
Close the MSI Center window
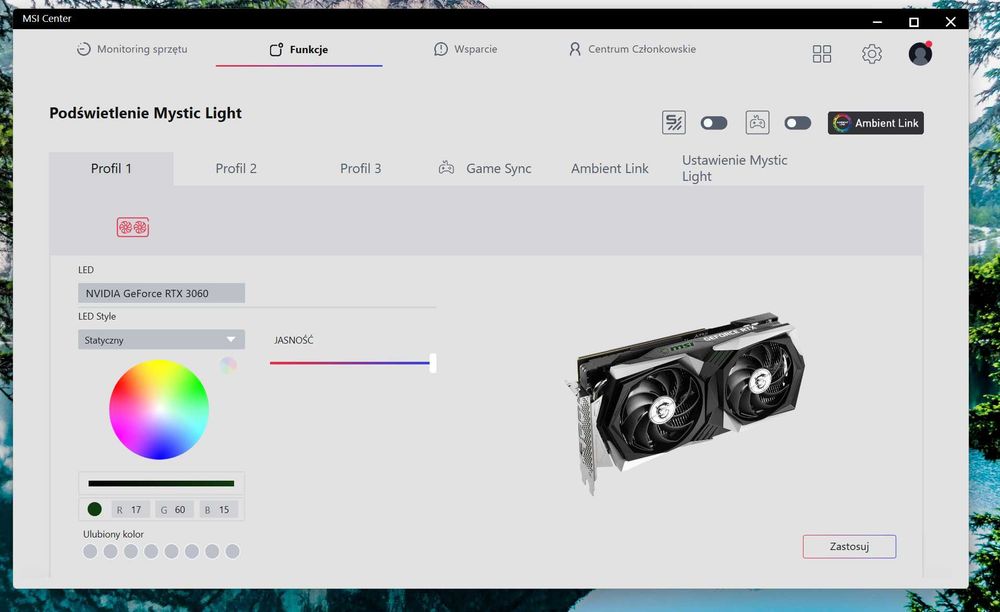[950, 22]
